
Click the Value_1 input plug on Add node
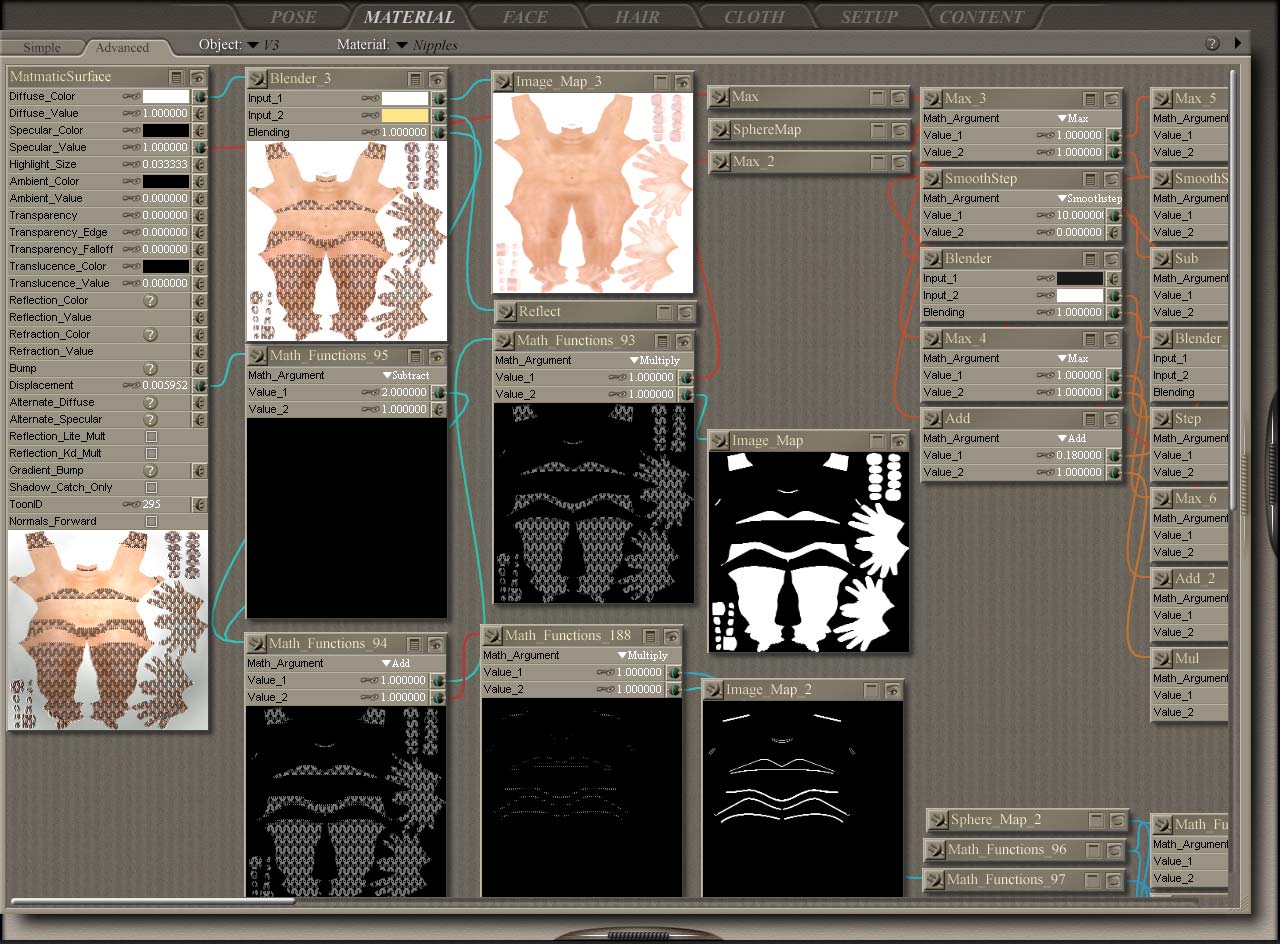[1113, 455]
